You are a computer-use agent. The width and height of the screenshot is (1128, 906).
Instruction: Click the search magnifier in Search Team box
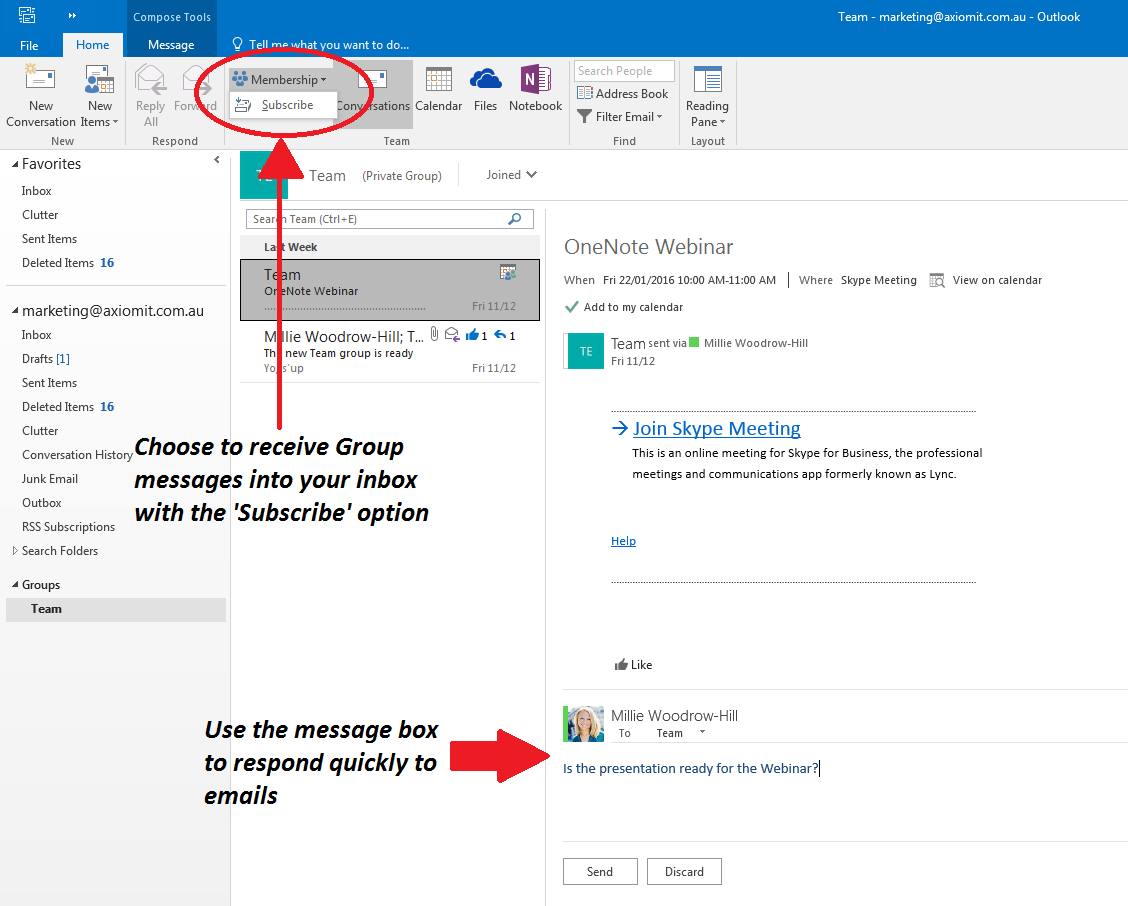515,219
